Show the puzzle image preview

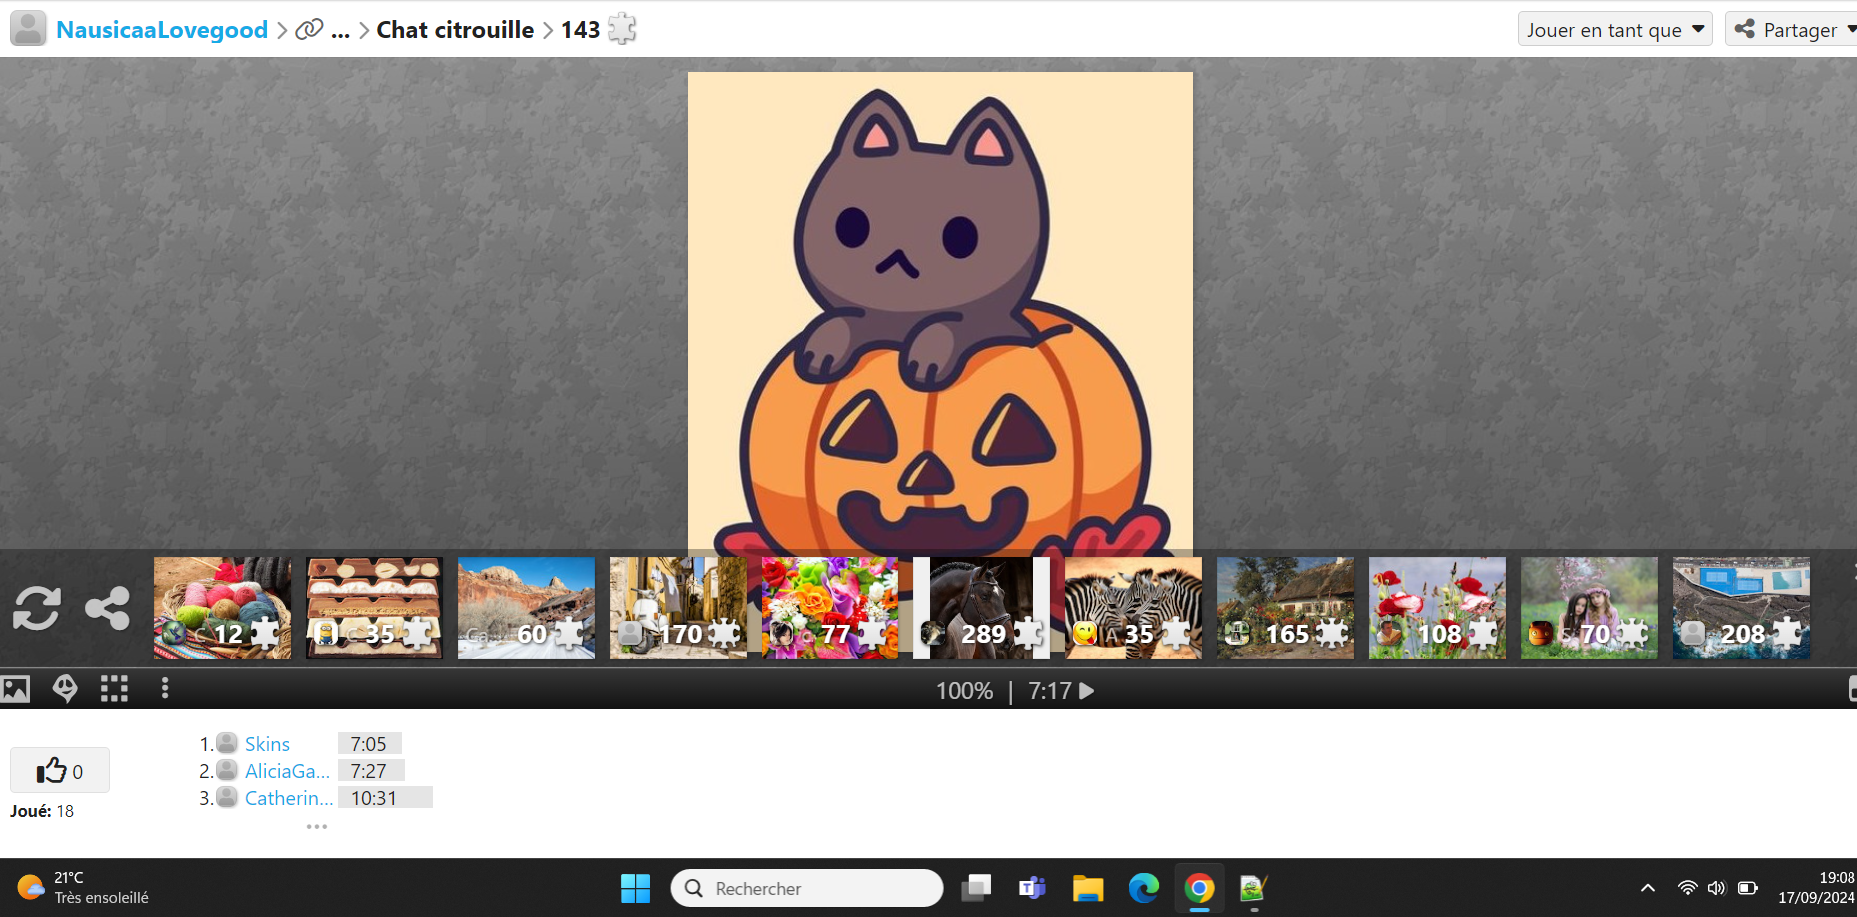click(x=16, y=689)
